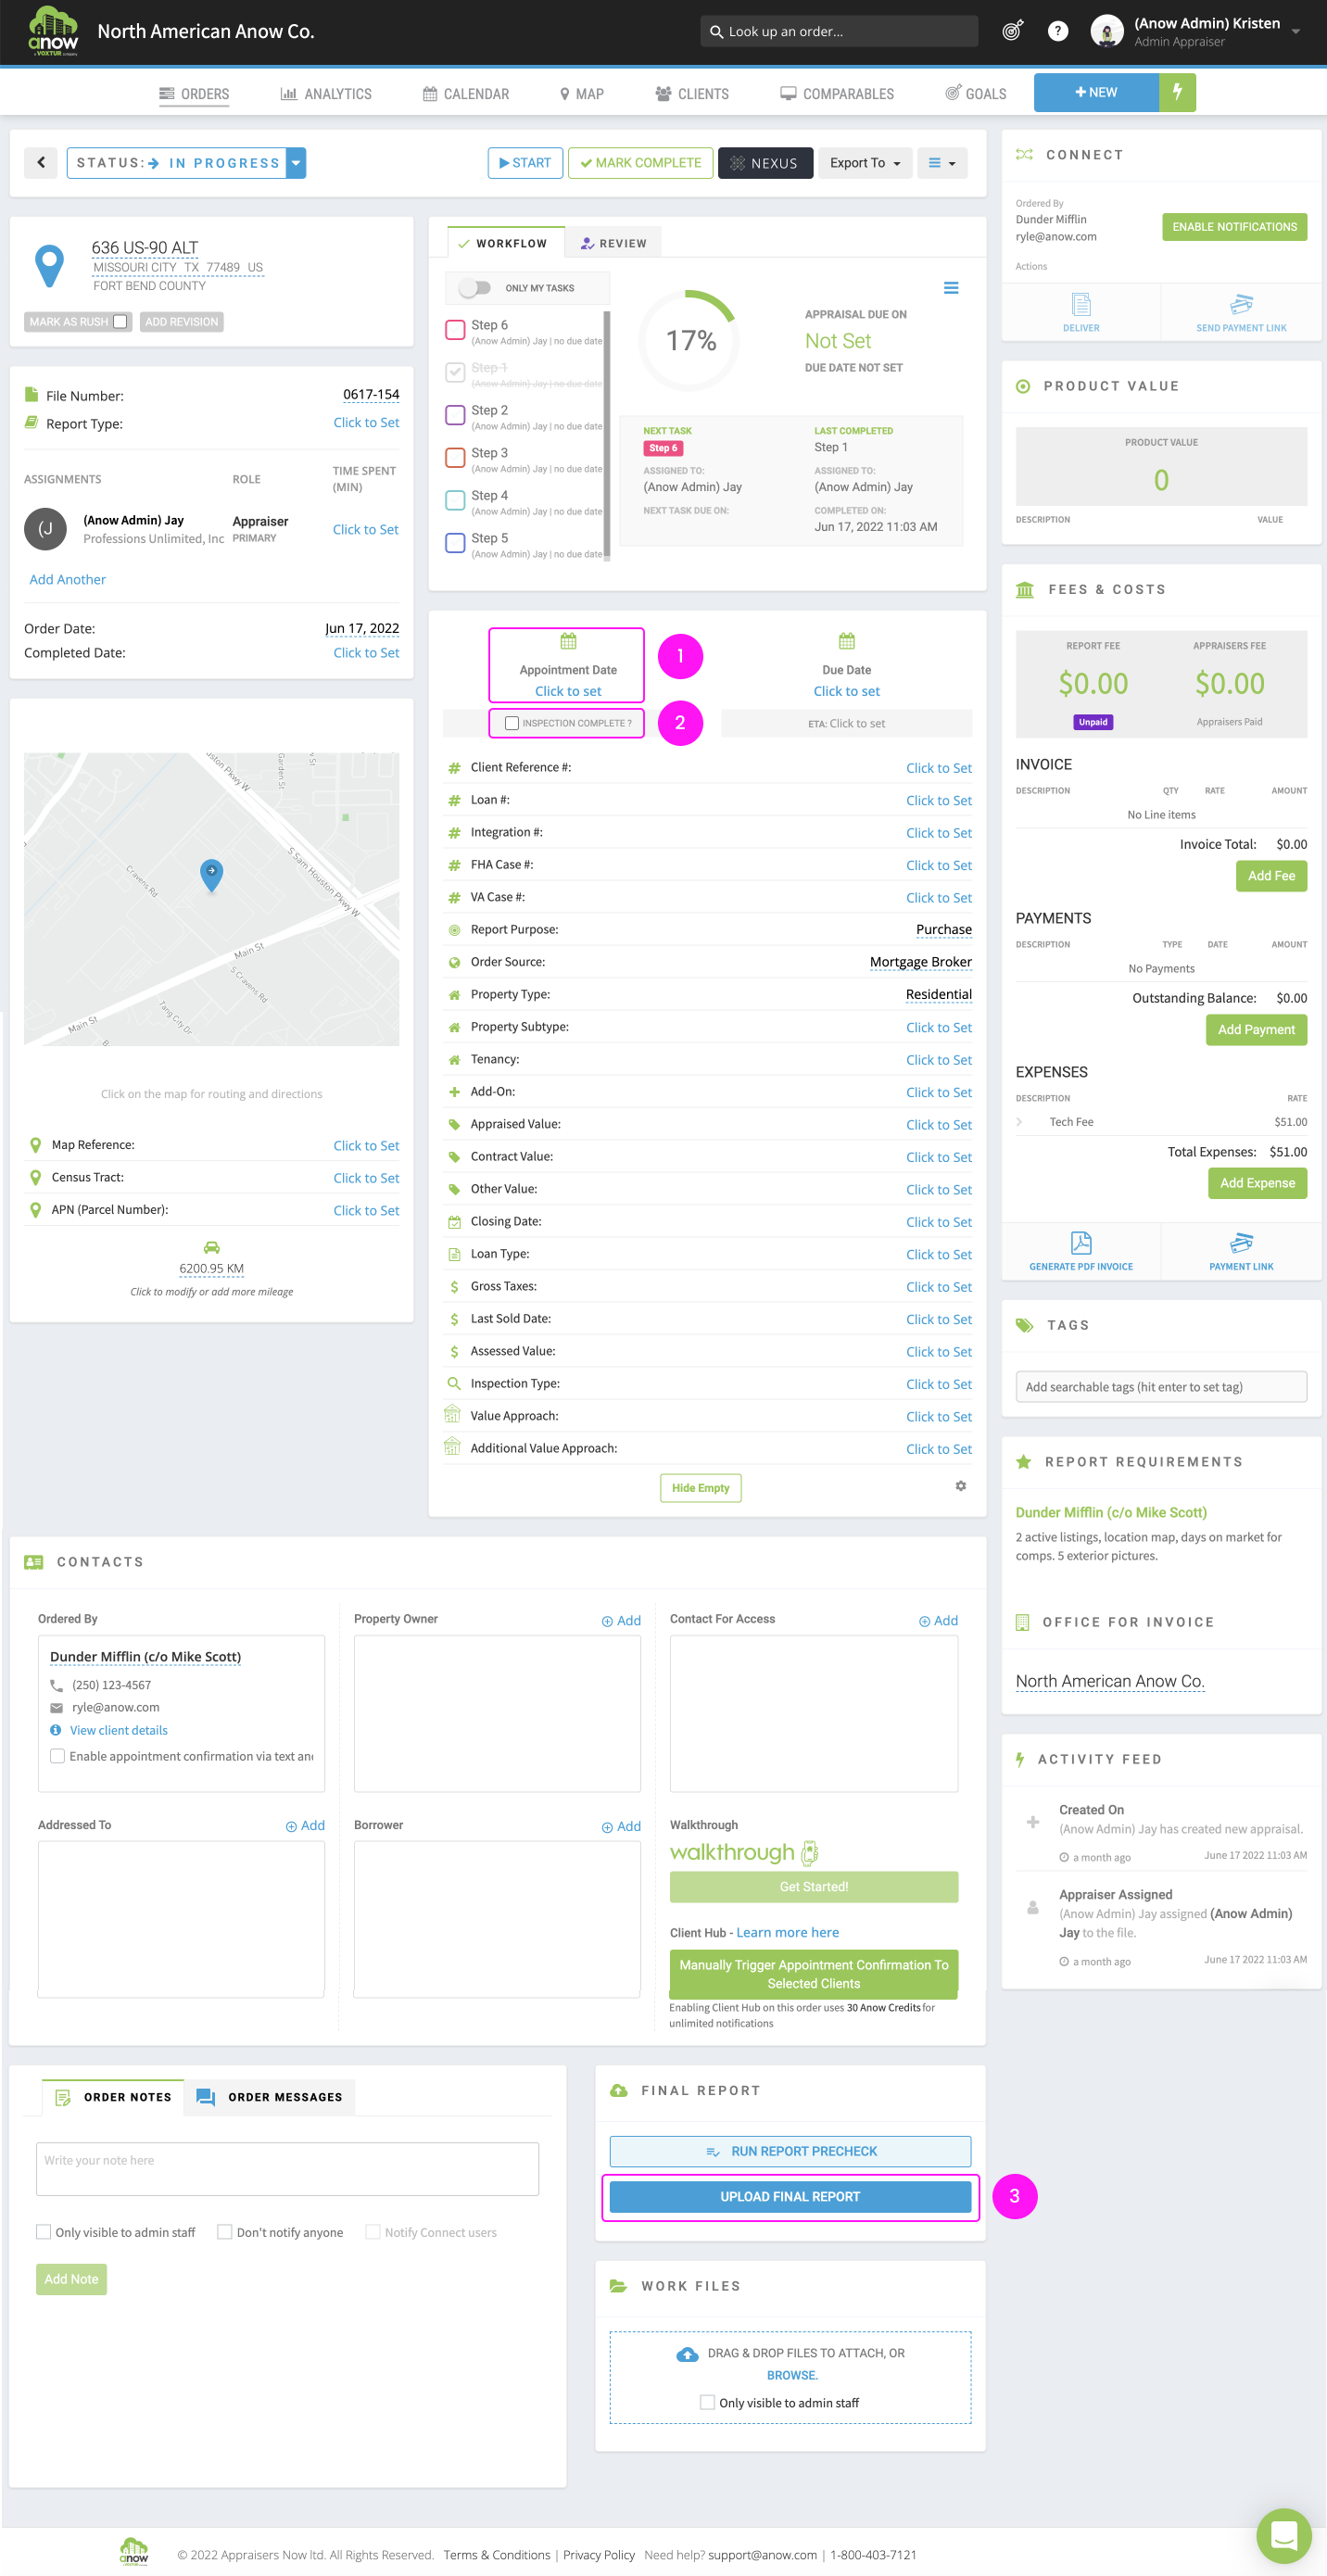
Task: Click the Due Date calendar icon
Action: click(x=846, y=641)
